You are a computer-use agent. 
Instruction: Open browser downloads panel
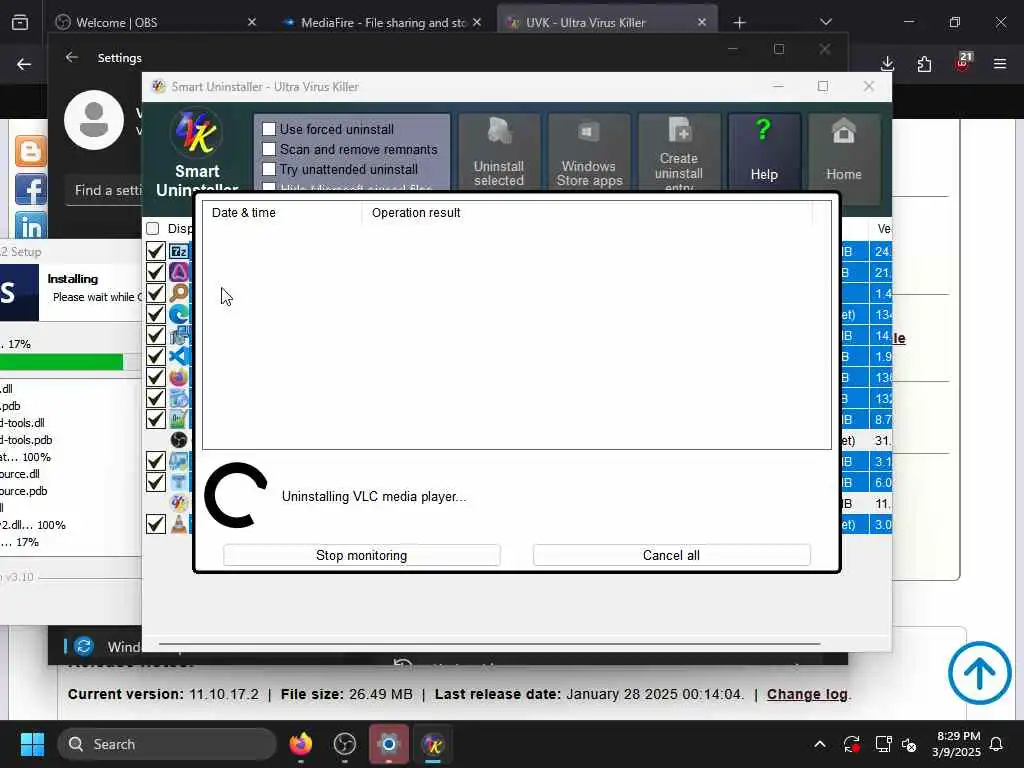(x=888, y=64)
